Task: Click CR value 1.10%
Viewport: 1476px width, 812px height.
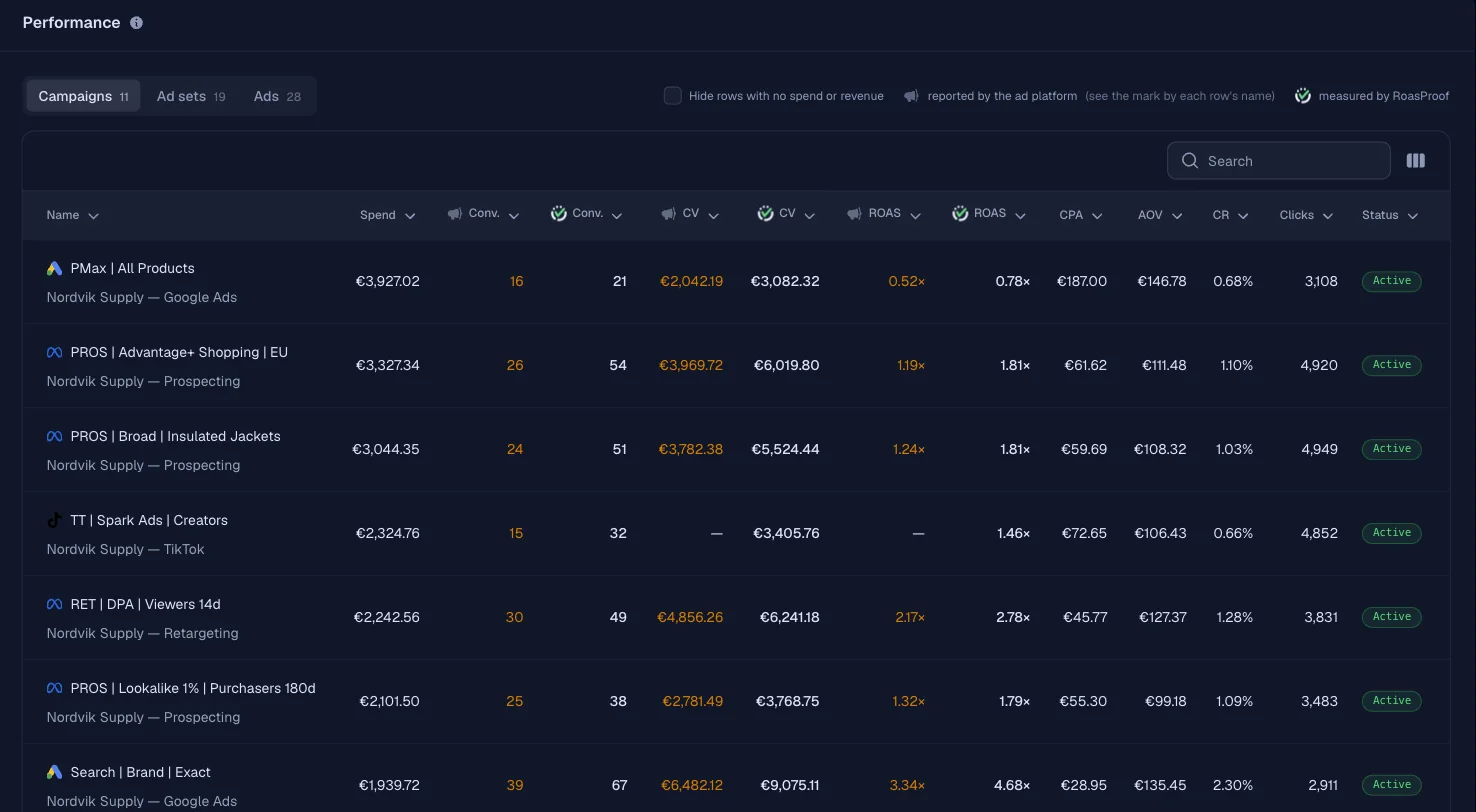Action: click(x=1236, y=366)
